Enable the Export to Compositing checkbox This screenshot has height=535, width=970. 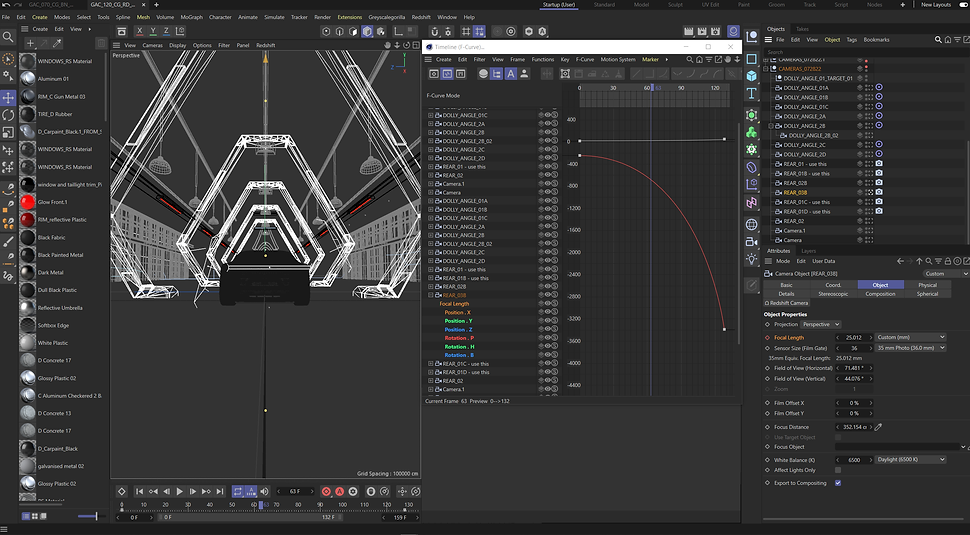click(x=838, y=483)
